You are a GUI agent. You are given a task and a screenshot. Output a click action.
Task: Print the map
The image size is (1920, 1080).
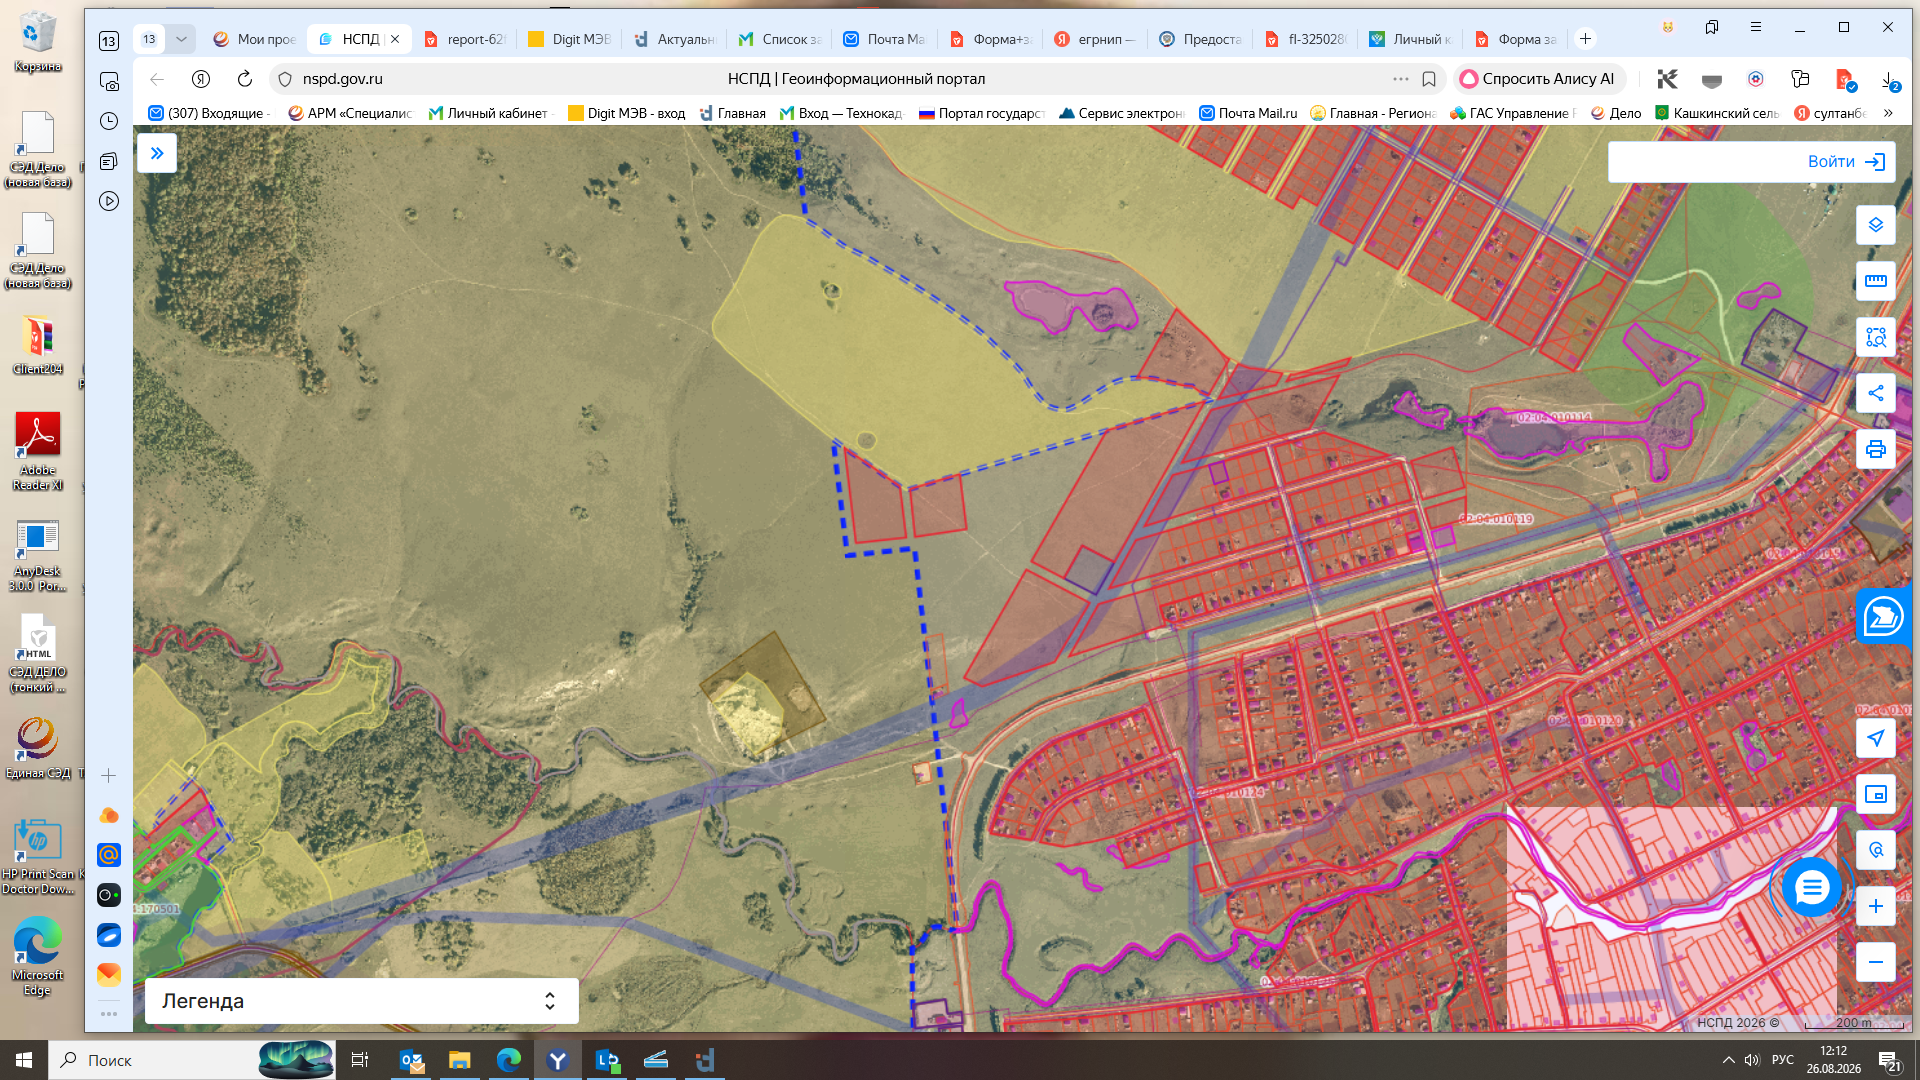point(1875,449)
